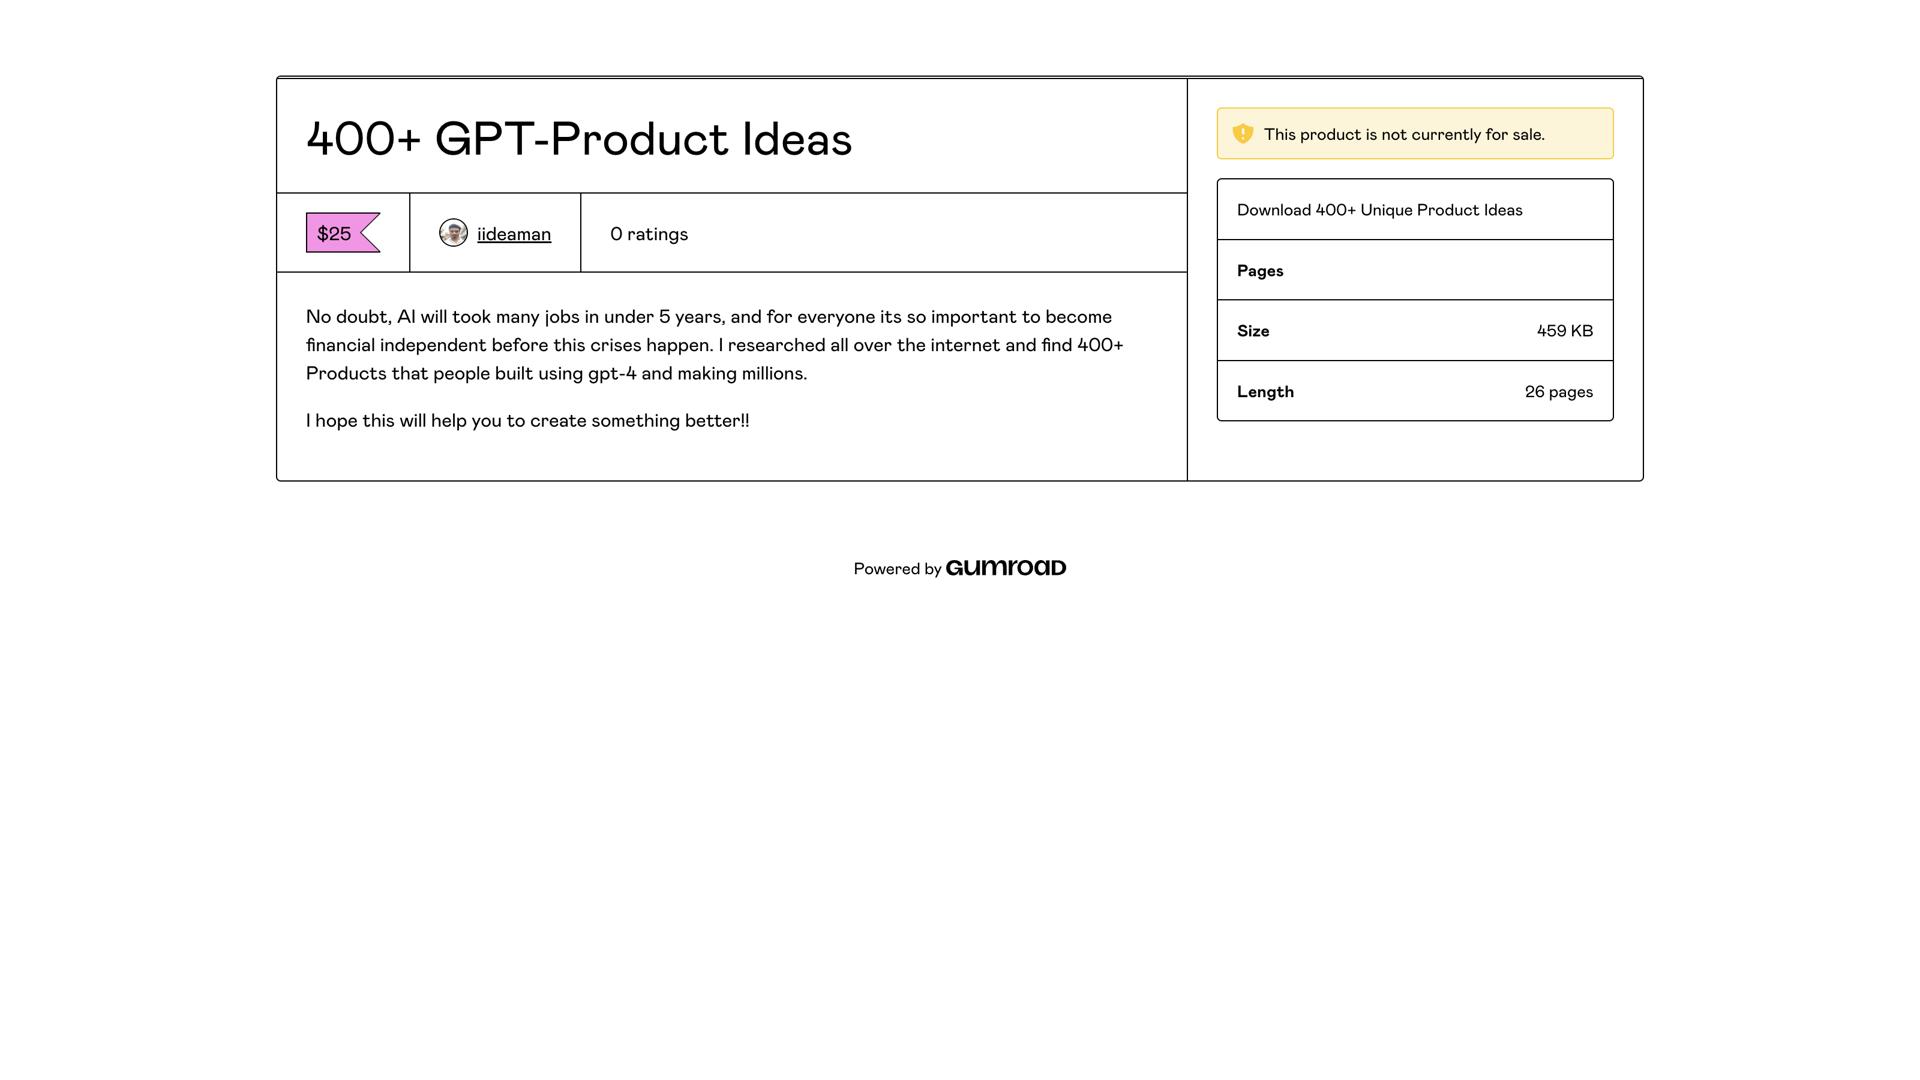Click the "400+ GPT-Product Ideas" title
The image size is (1920, 1080).
tap(579, 138)
